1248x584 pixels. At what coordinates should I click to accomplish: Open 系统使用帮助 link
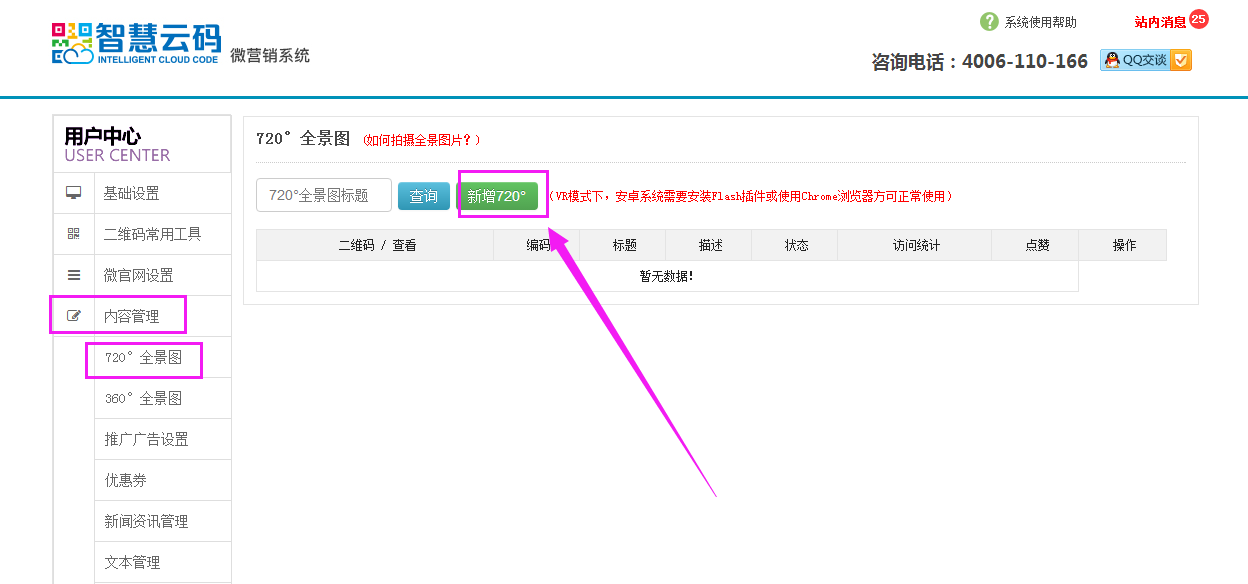click(x=1041, y=22)
